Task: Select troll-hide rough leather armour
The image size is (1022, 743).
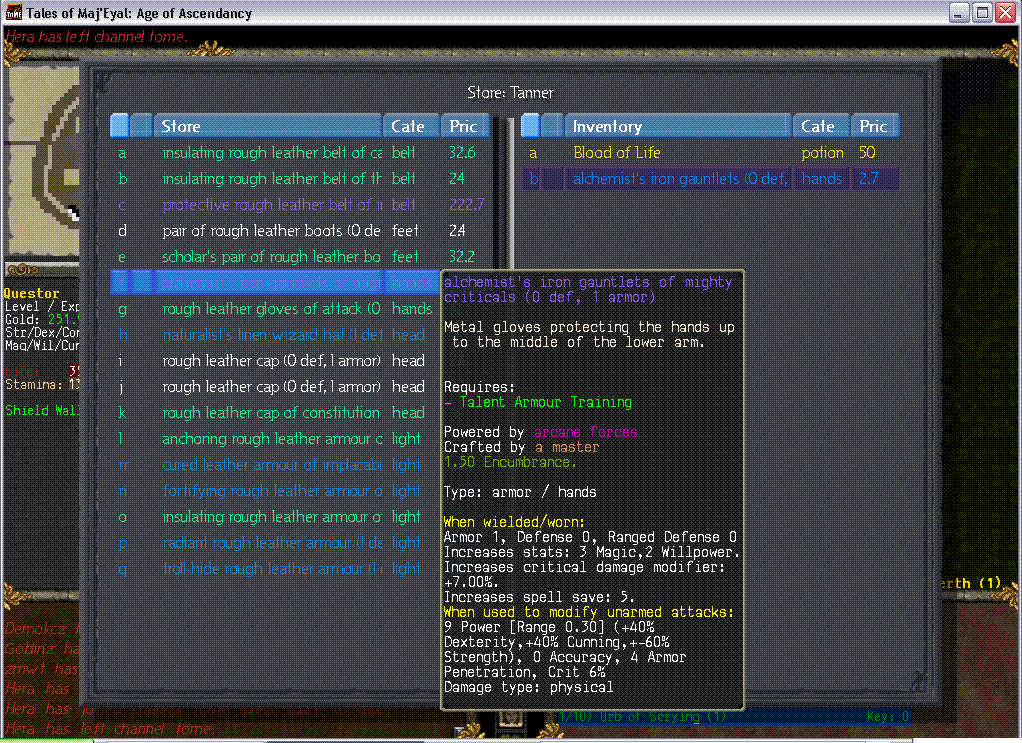Action: point(276,569)
